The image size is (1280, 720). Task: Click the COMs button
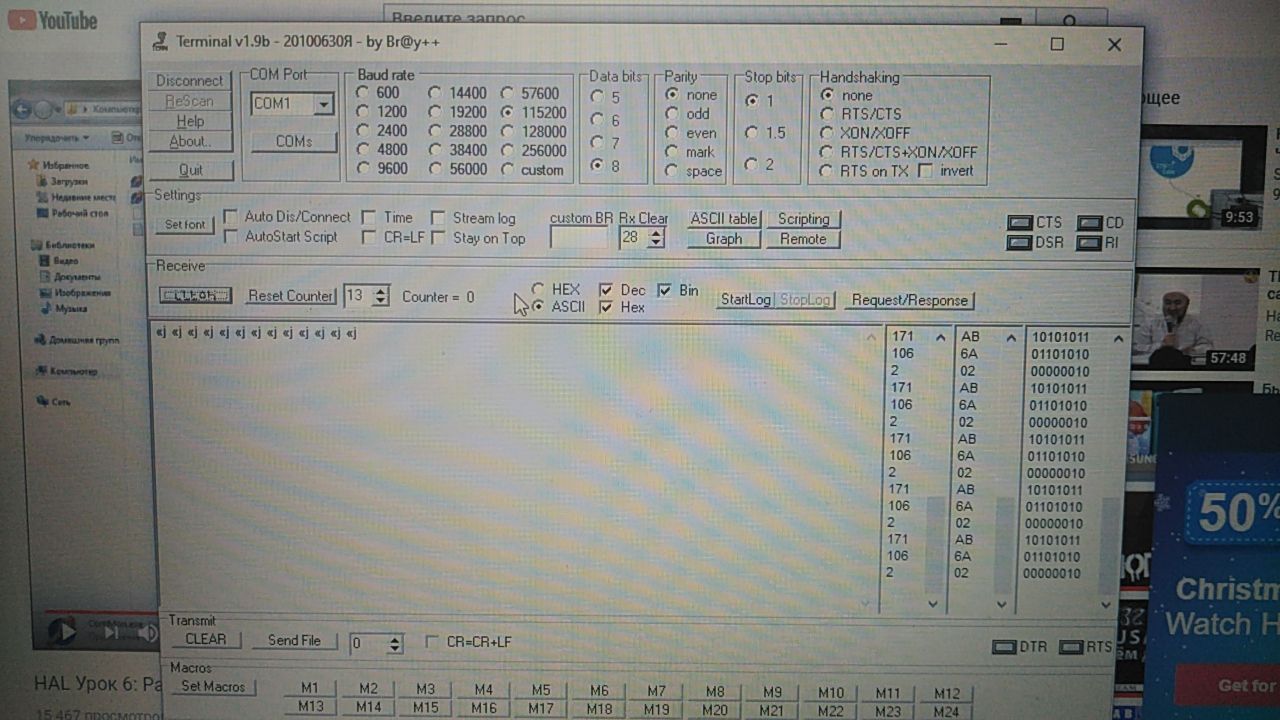pos(294,142)
